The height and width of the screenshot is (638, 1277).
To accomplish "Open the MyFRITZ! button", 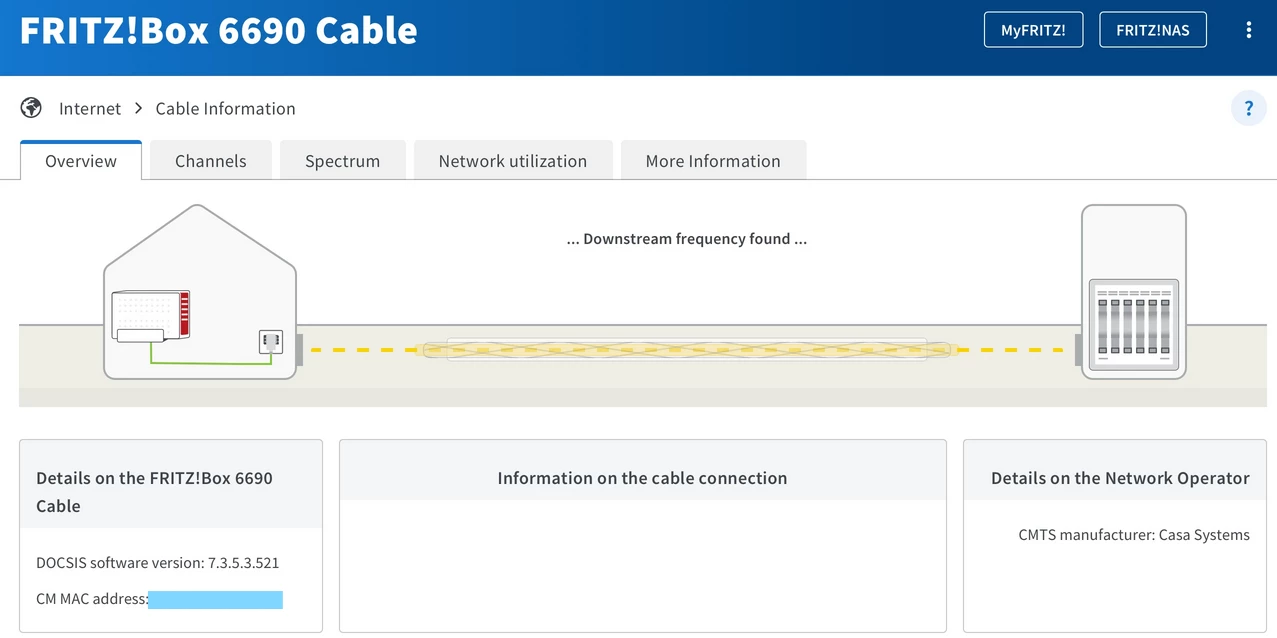I will pyautogui.click(x=1033, y=30).
